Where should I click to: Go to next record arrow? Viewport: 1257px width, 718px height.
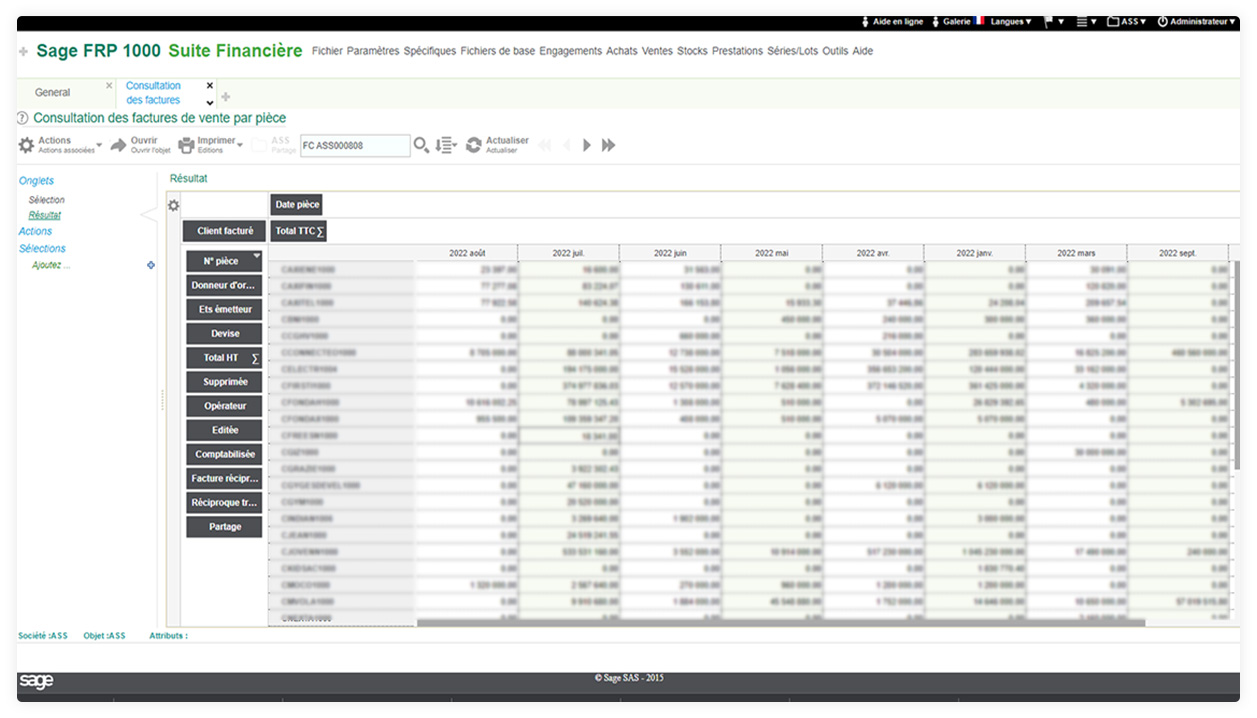[x=587, y=146]
